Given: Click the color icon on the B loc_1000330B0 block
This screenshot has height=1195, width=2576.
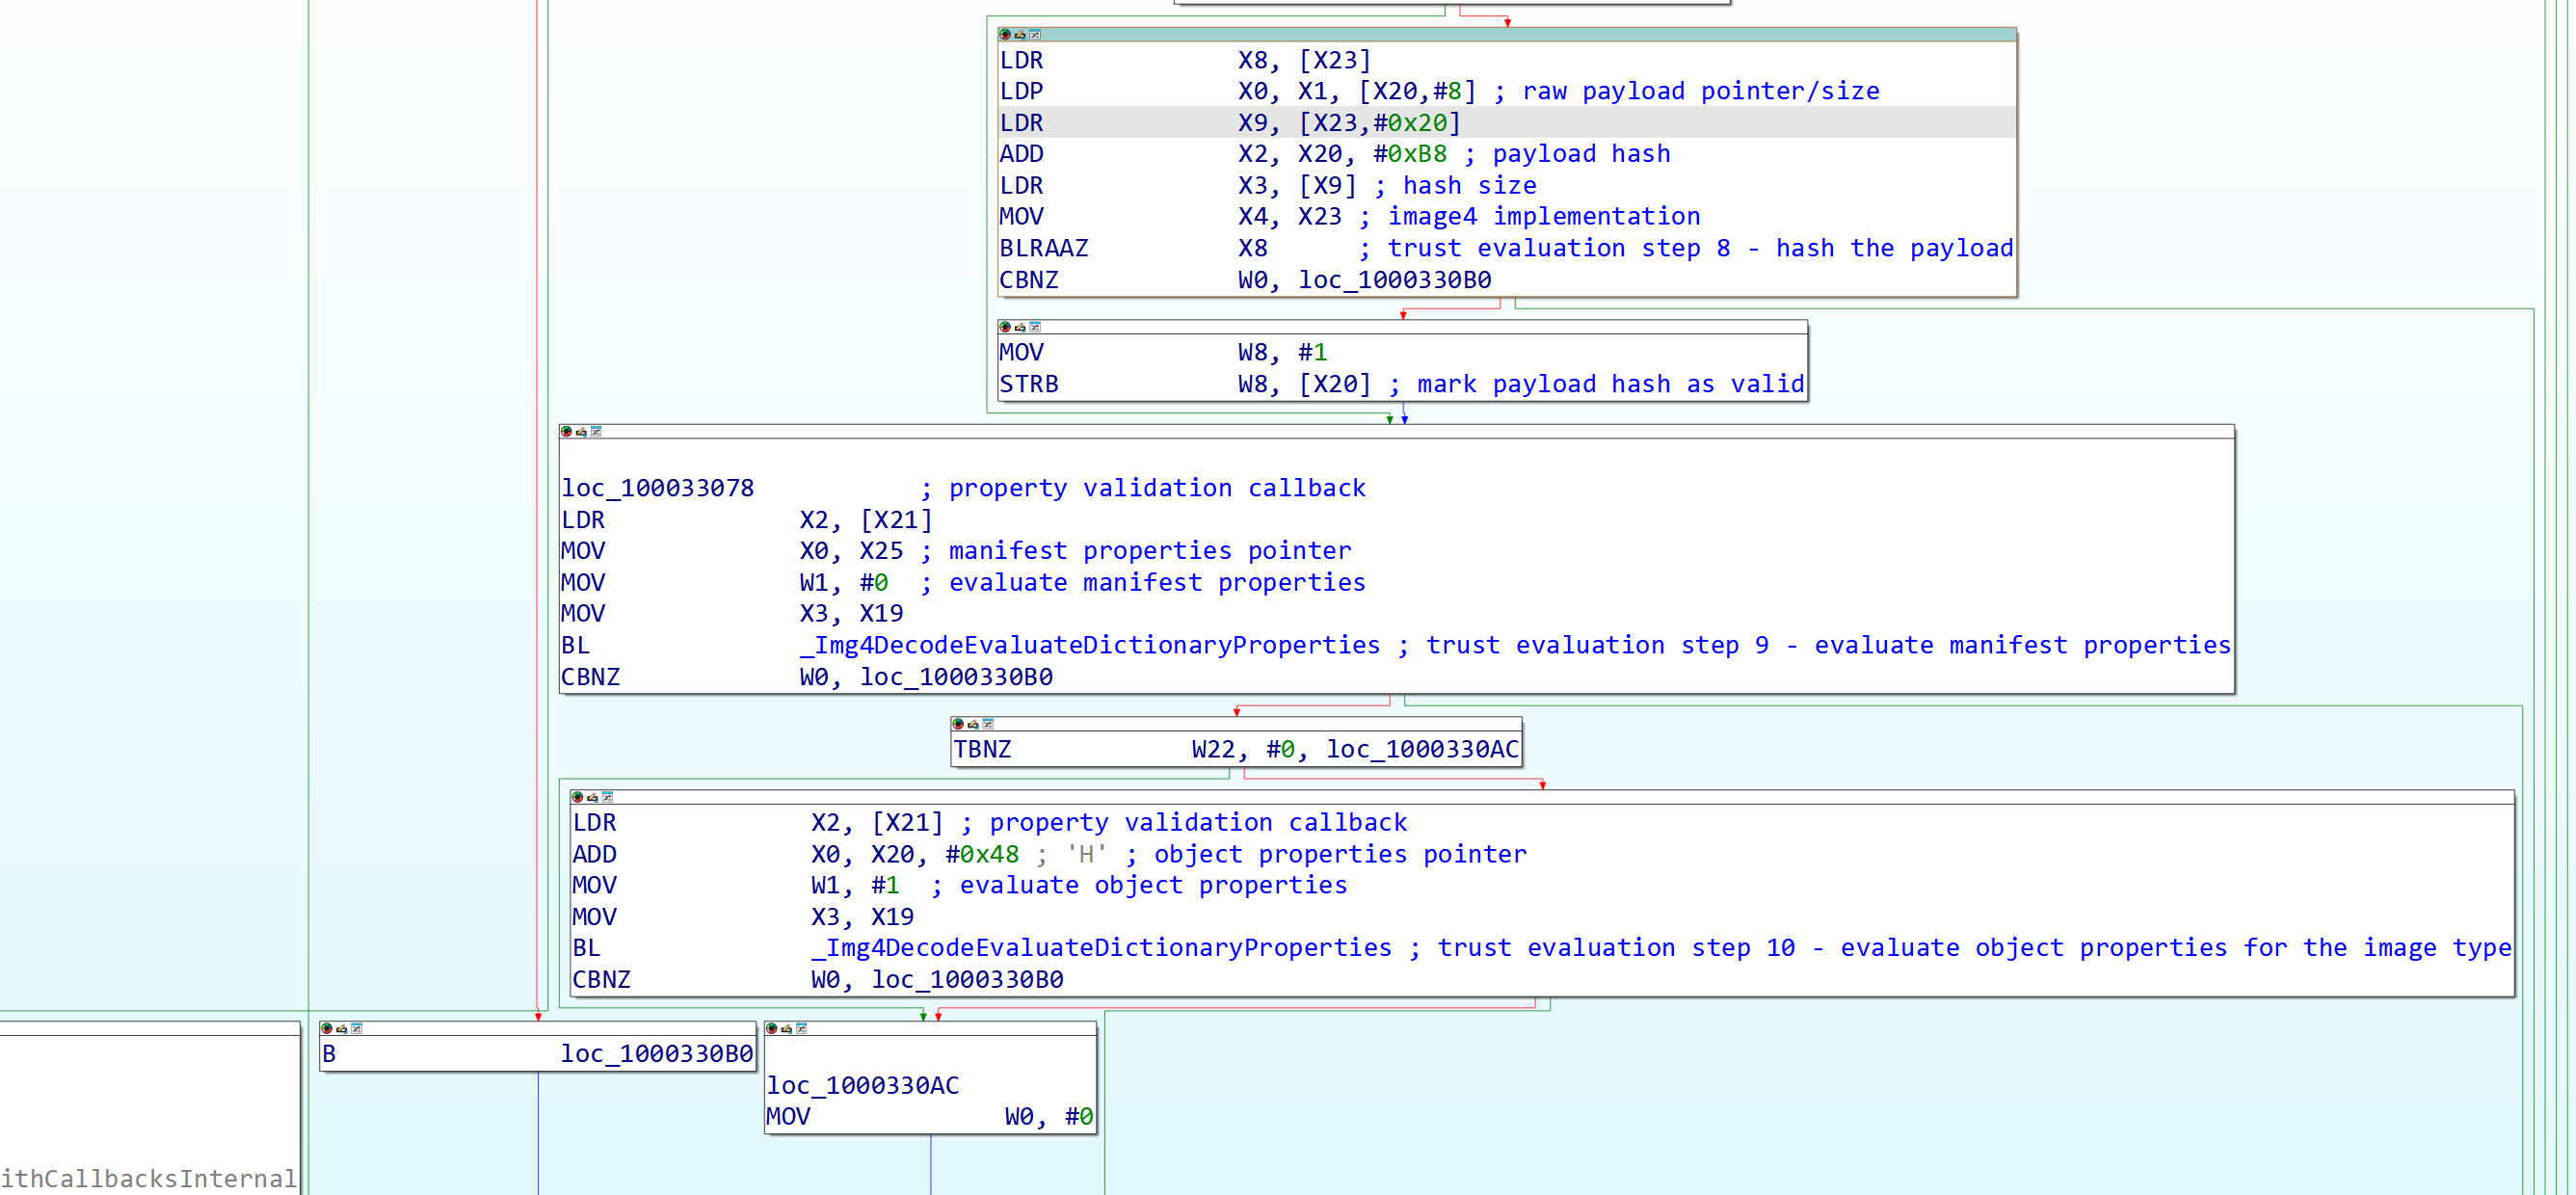Looking at the screenshot, I should (x=326, y=1029).
